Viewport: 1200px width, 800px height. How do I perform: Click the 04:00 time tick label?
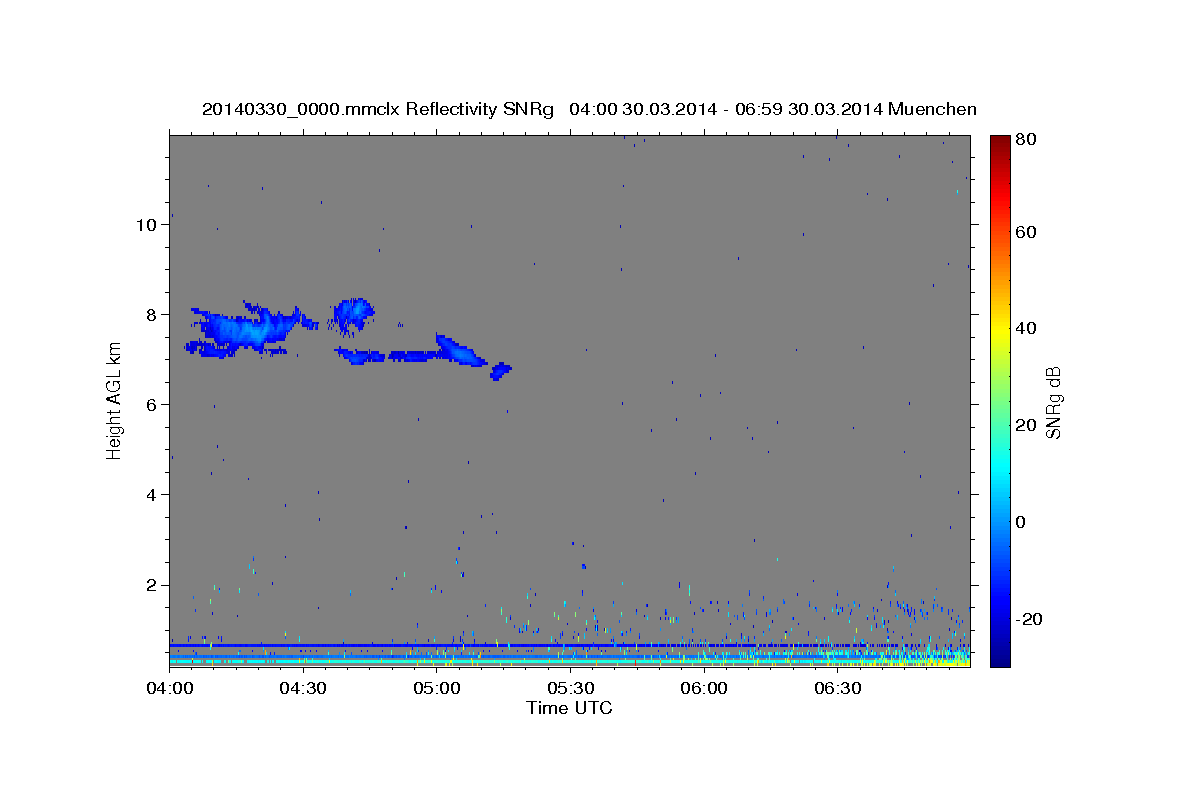pos(169,689)
